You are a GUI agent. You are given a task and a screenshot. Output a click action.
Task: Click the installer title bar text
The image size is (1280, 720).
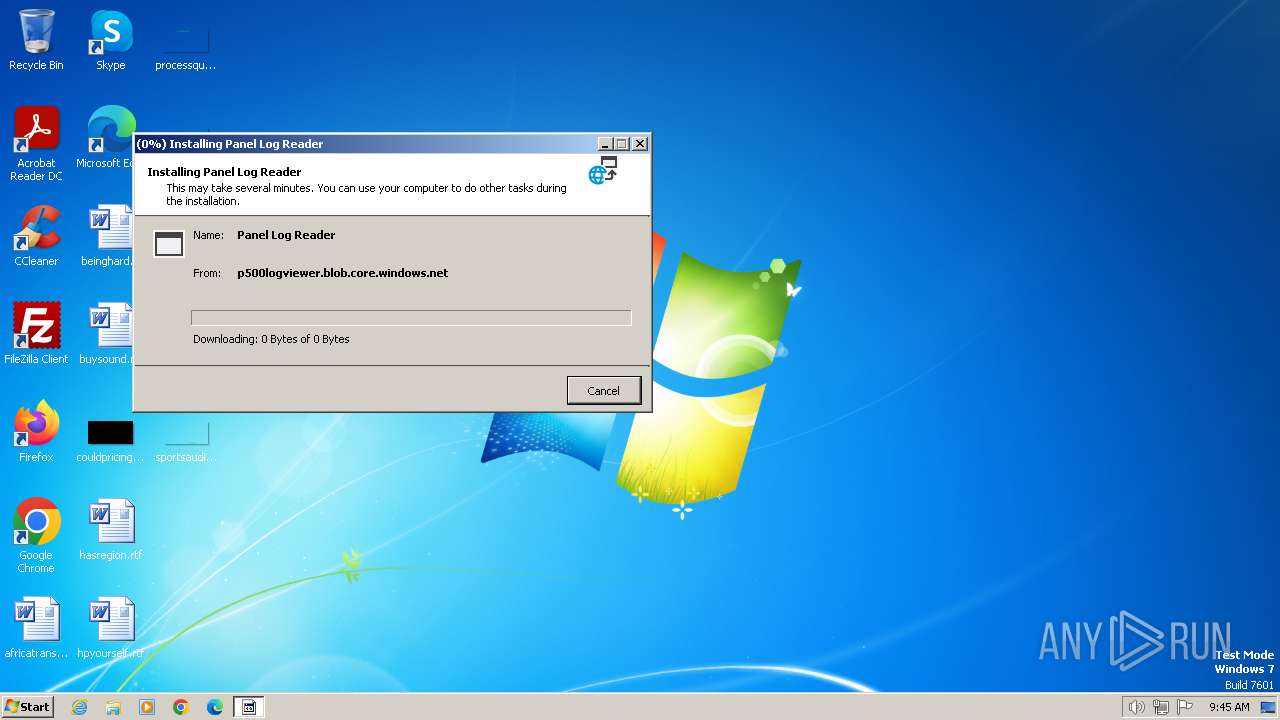[x=229, y=144]
